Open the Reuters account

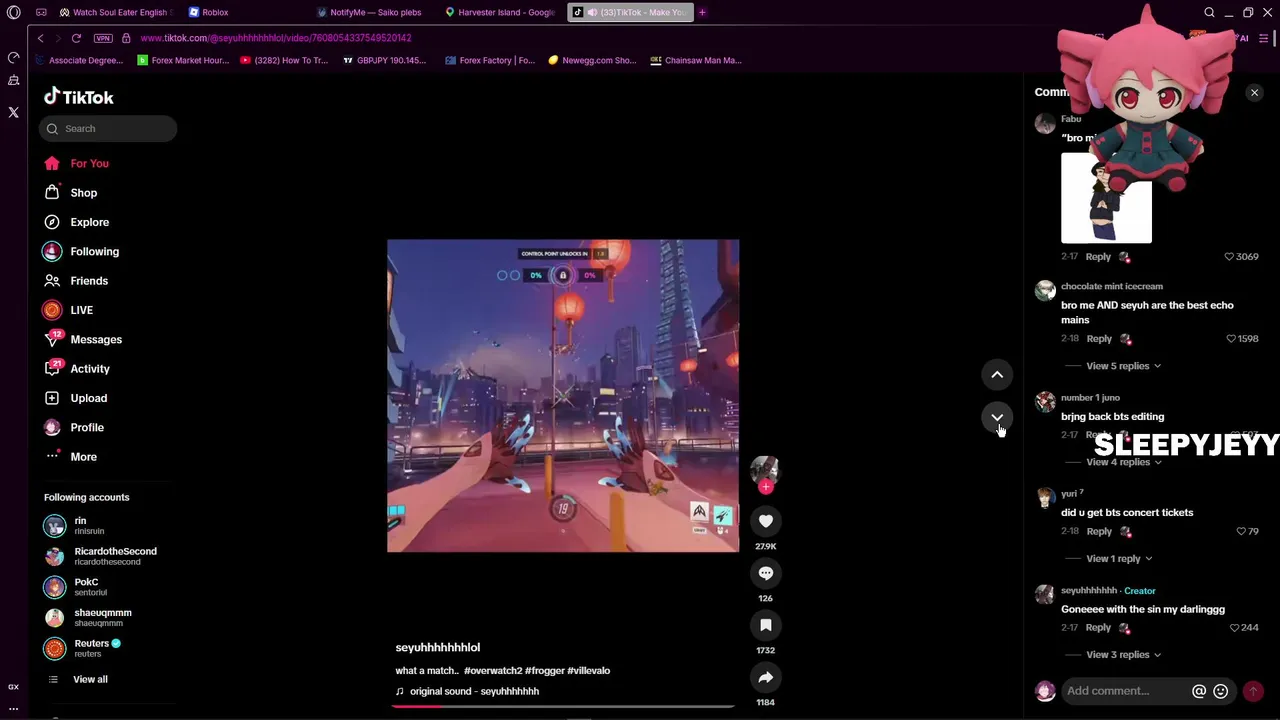(x=92, y=648)
